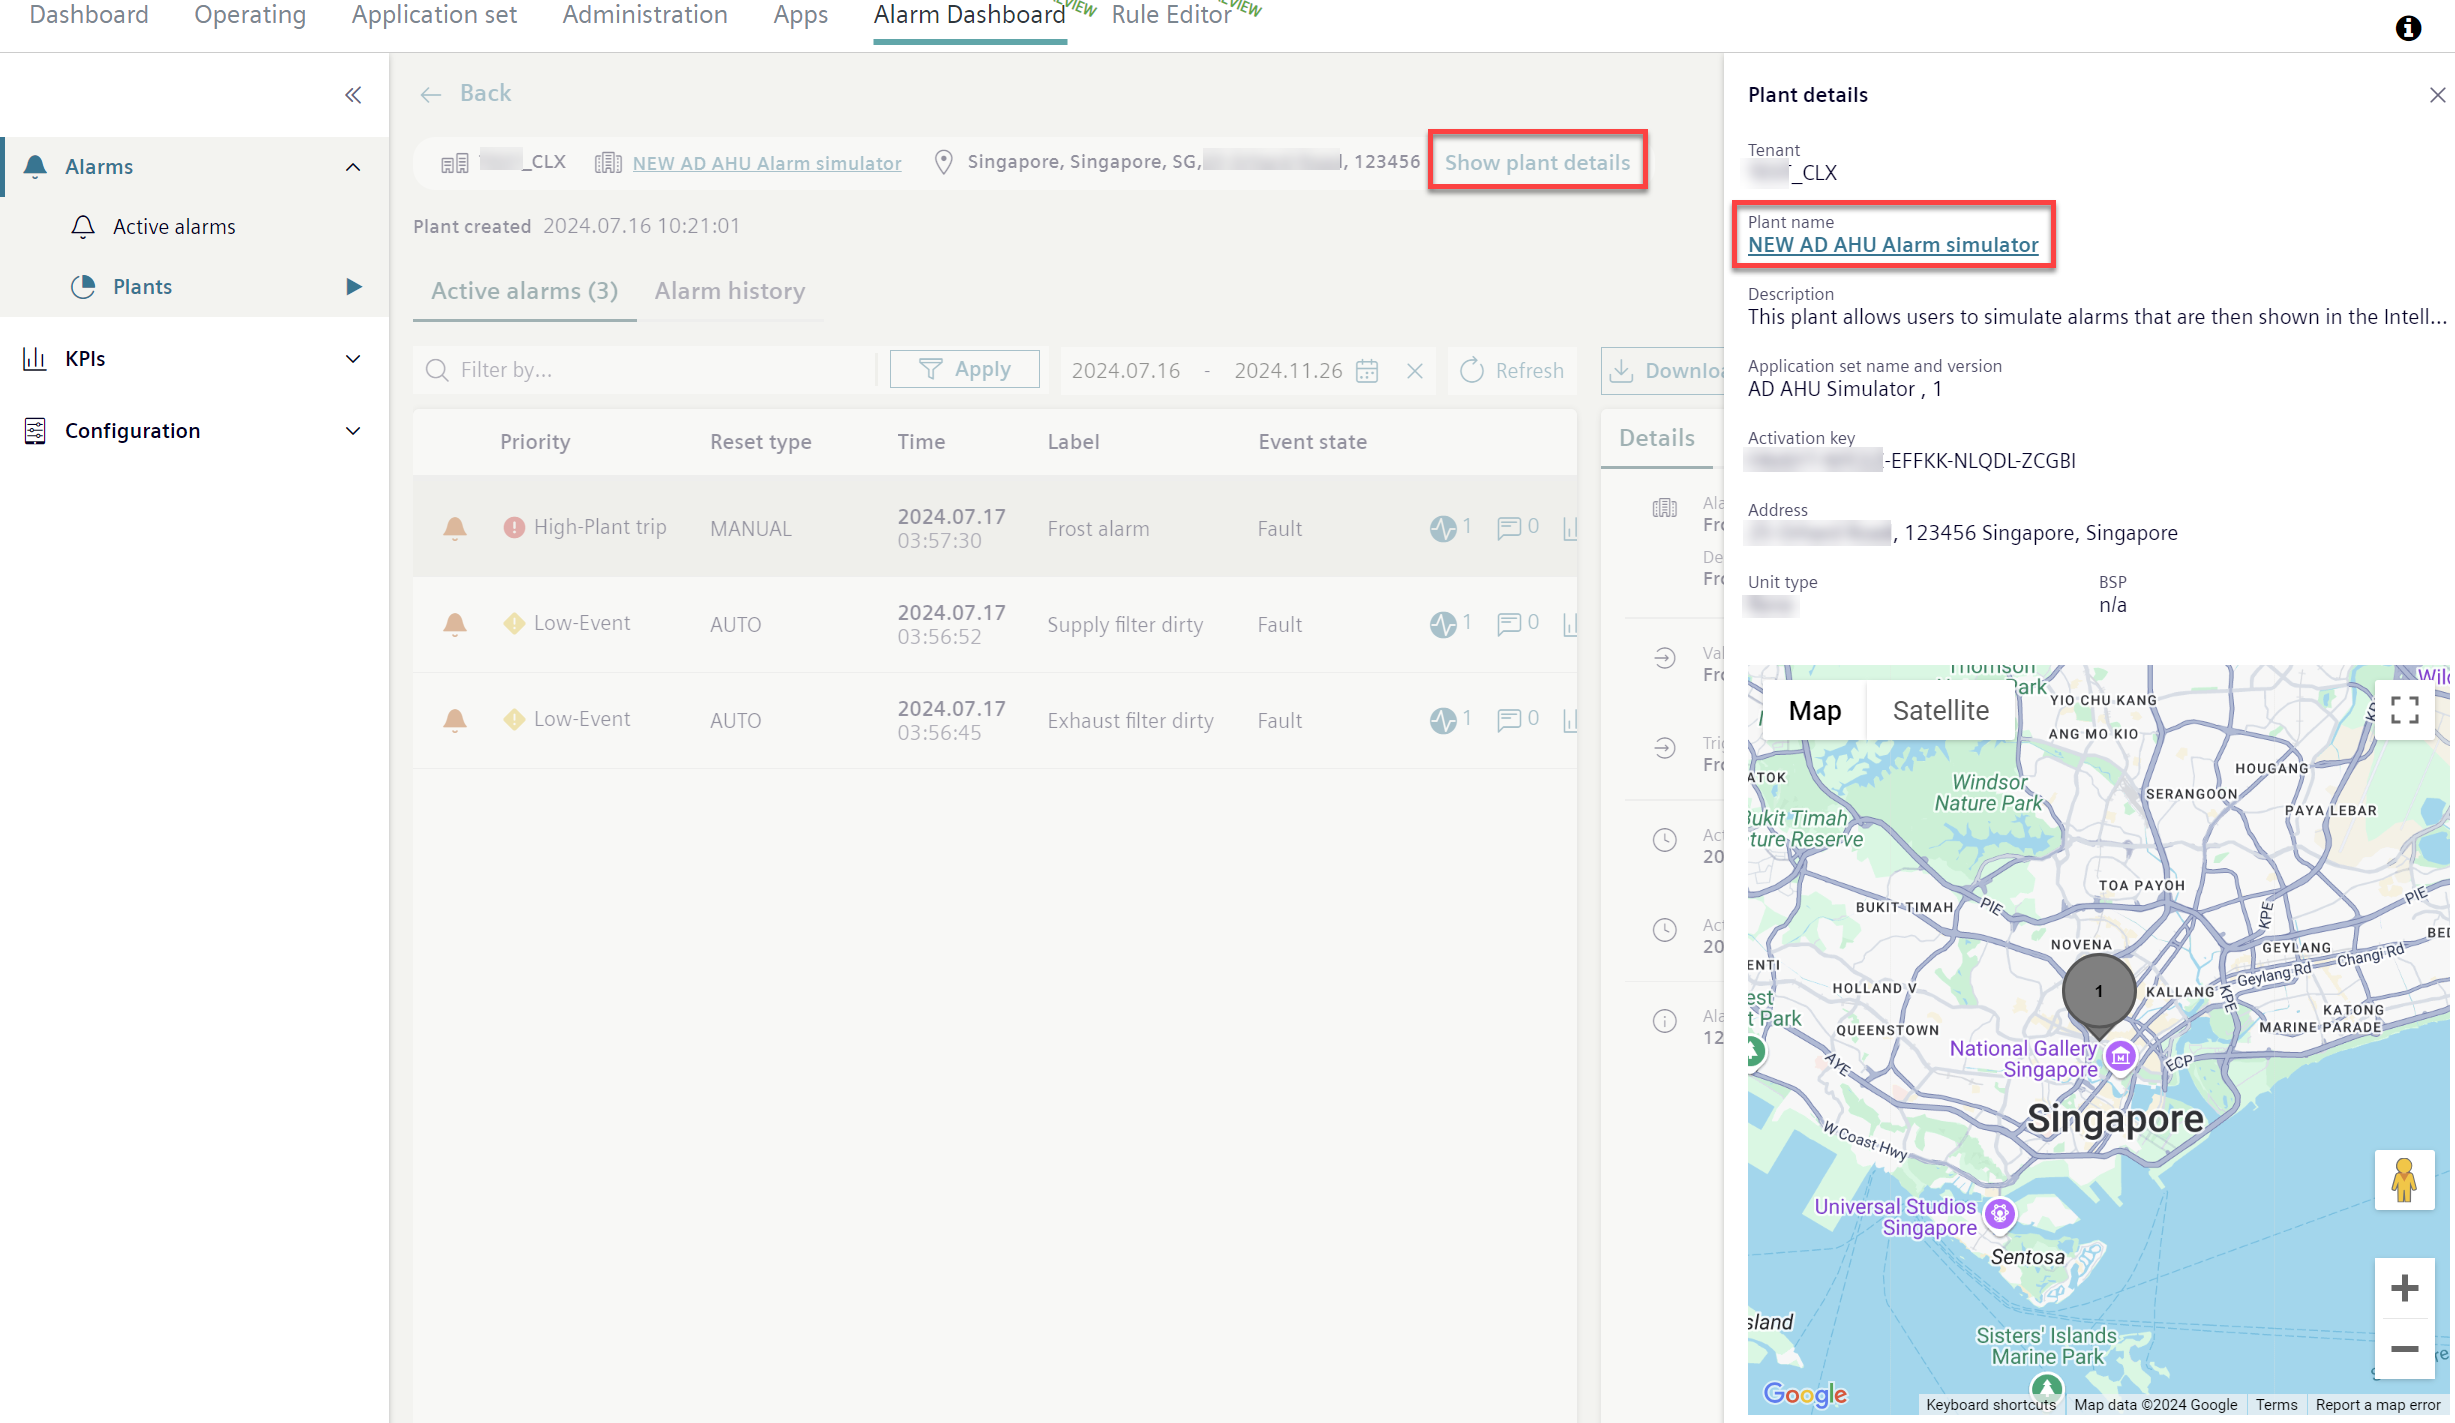Click the Download button
Screen dimensions: 2455x1423
pyautogui.click(x=1664, y=371)
